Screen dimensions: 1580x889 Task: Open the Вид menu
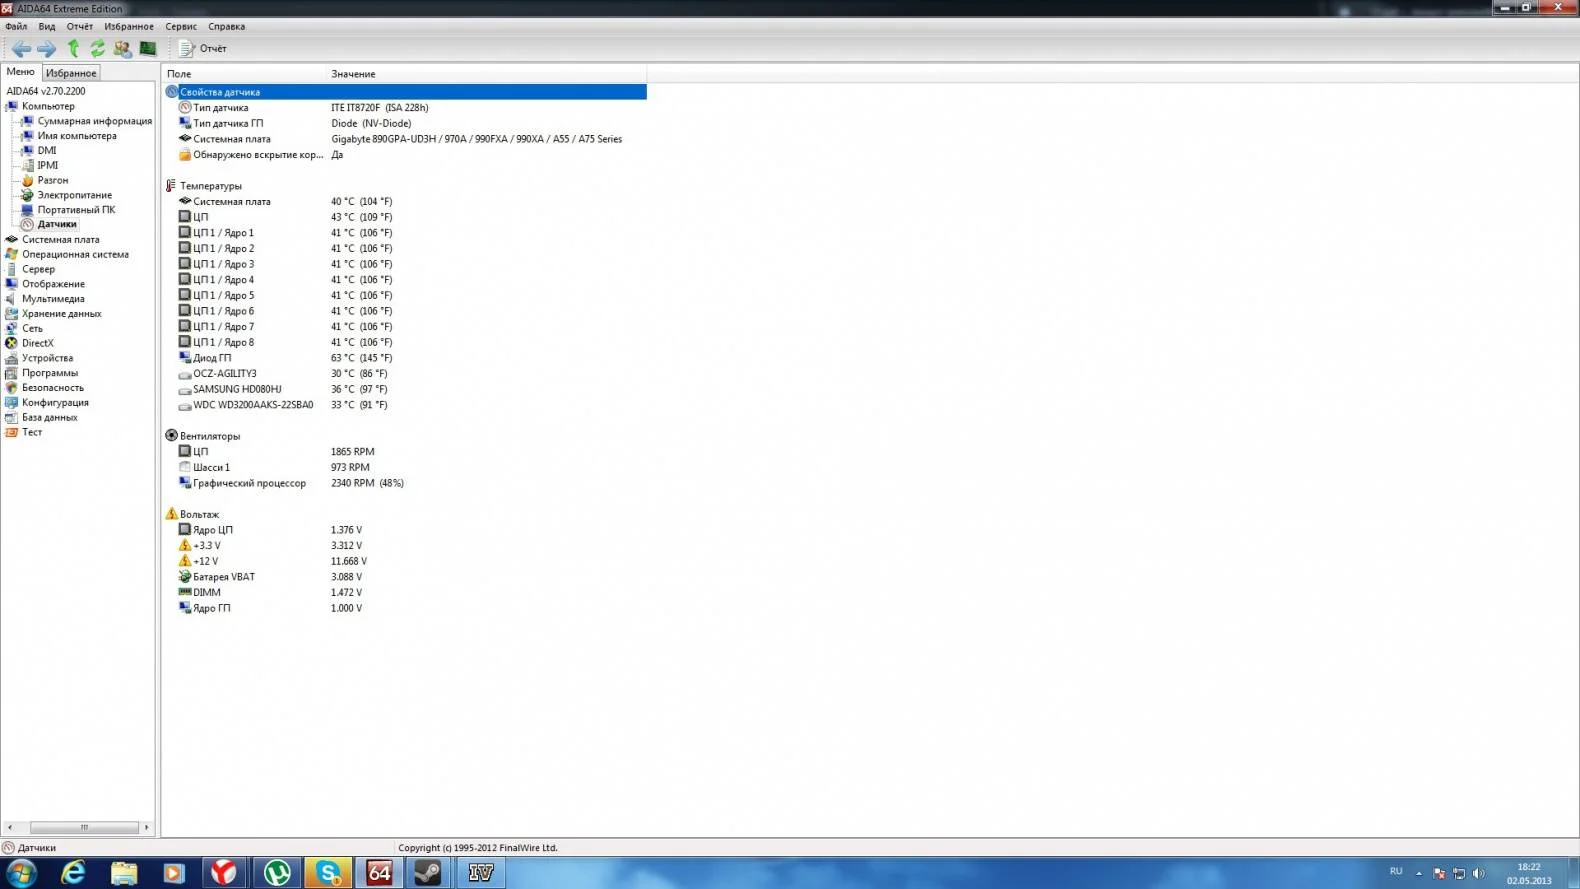[47, 27]
